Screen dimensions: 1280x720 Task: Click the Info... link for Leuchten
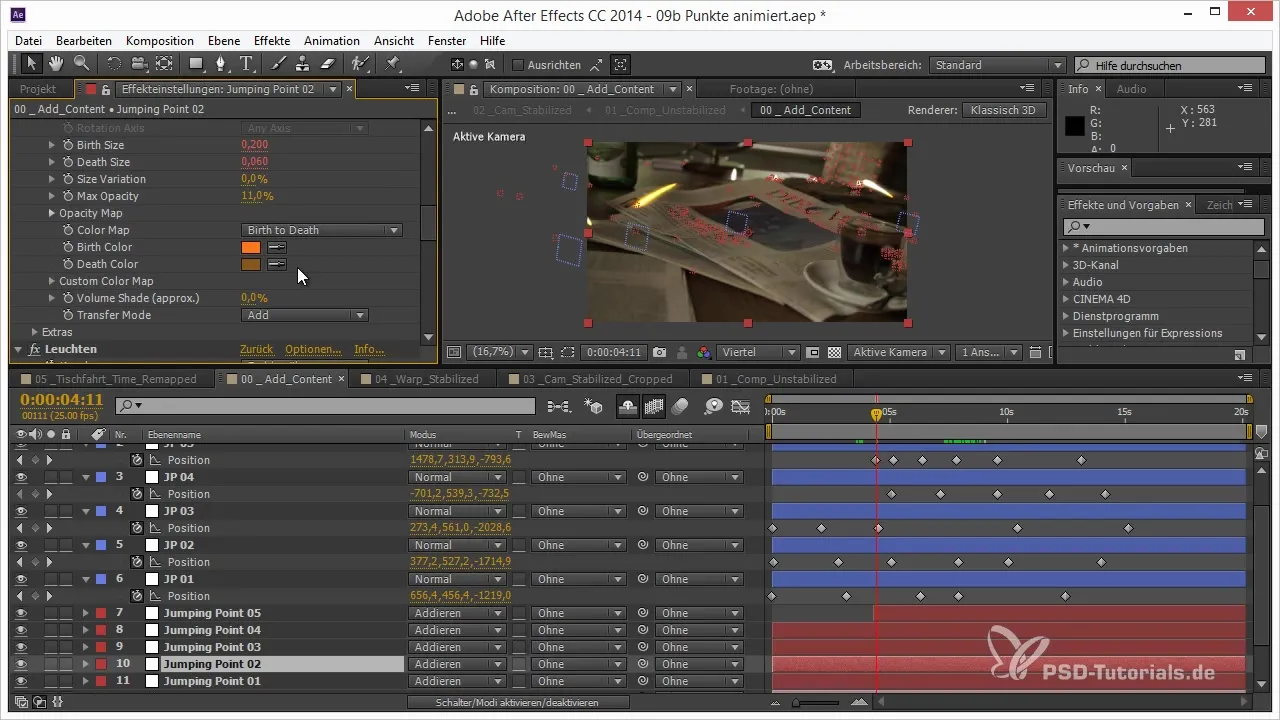[x=369, y=349]
